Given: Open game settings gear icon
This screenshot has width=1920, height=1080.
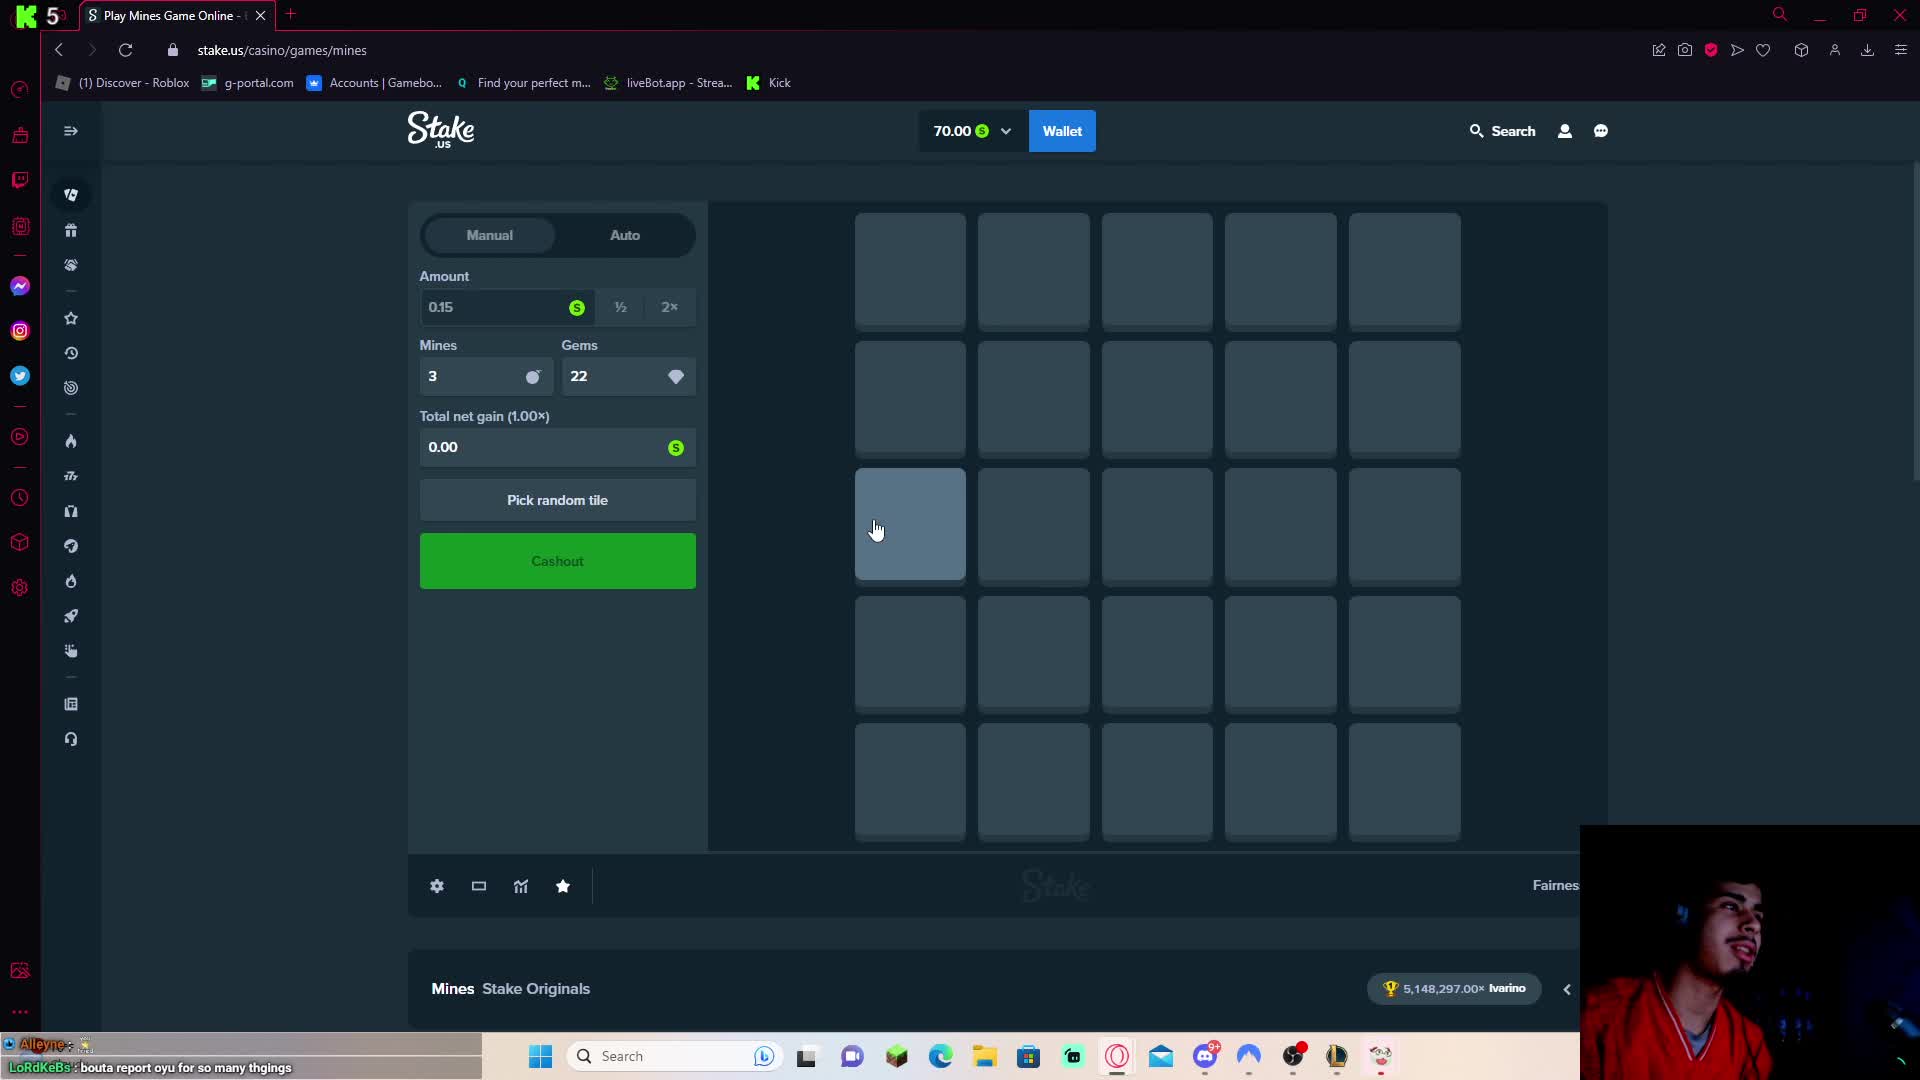Looking at the screenshot, I should [x=437, y=886].
